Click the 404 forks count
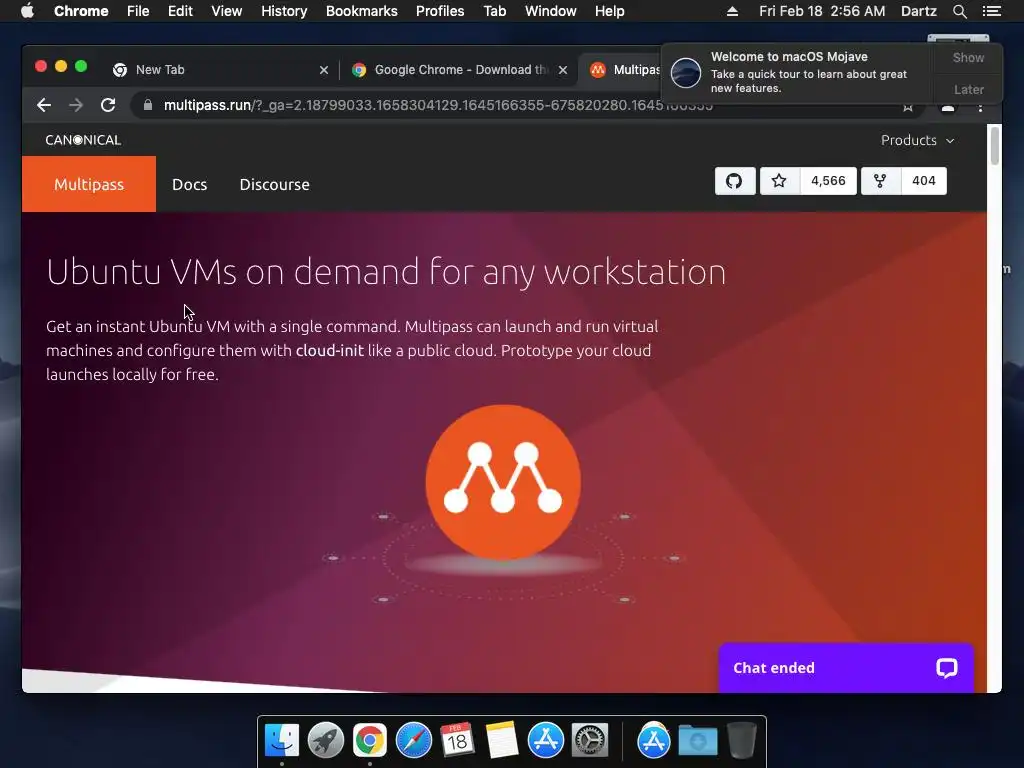 [923, 181]
